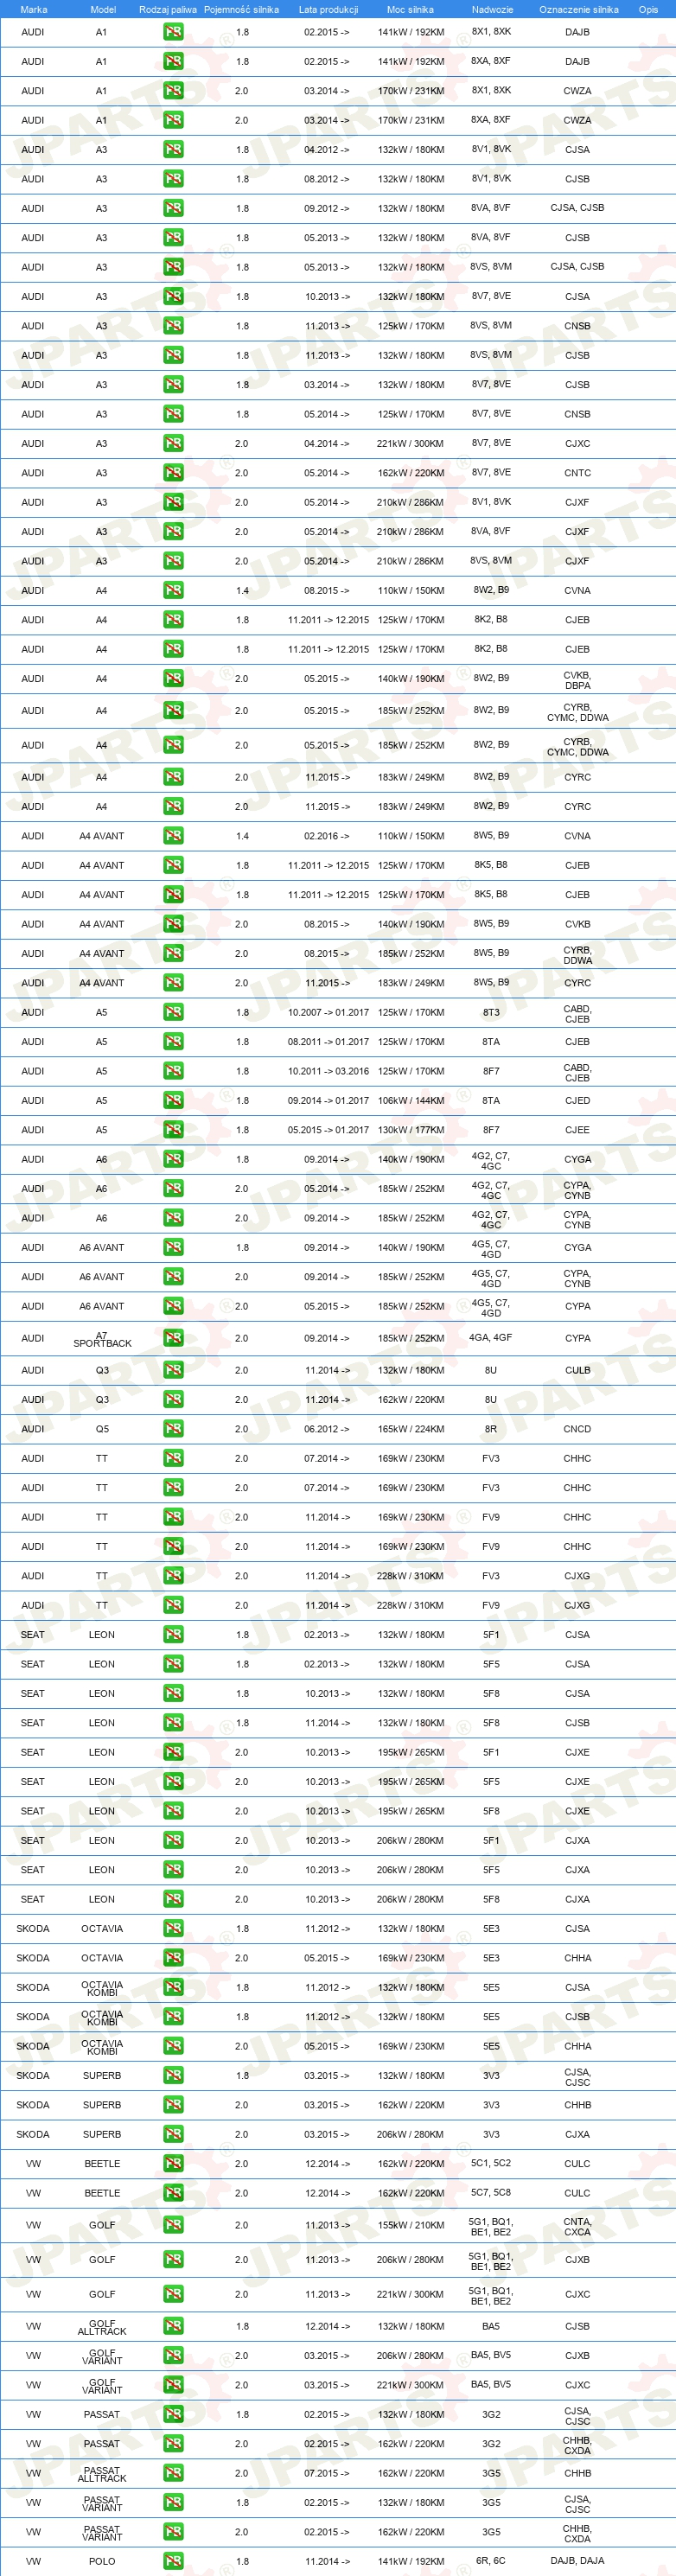Select the 4GA, 4GF body code cell
The height and width of the screenshot is (2576, 676).
coord(491,1337)
